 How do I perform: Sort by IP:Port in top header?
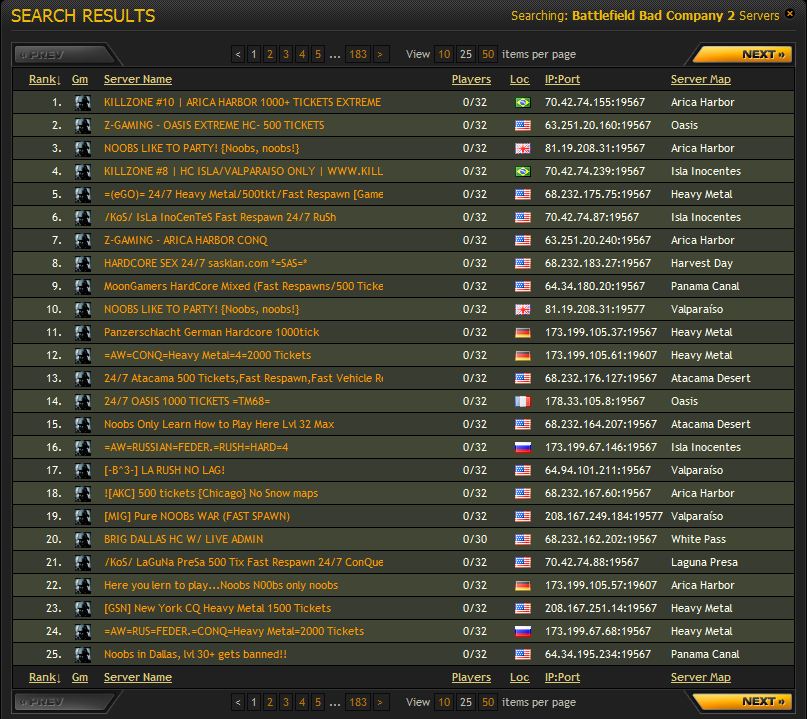562,79
